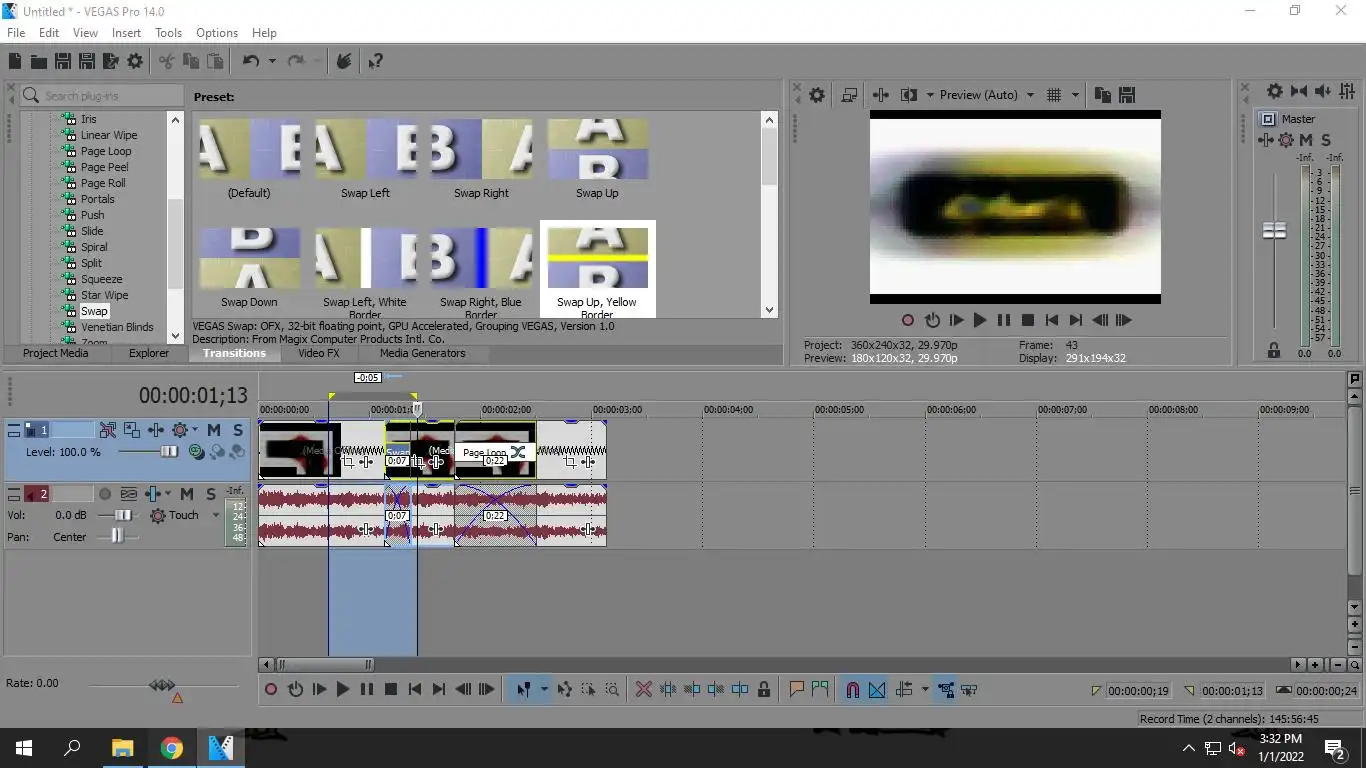Undo the last action

click(251, 62)
